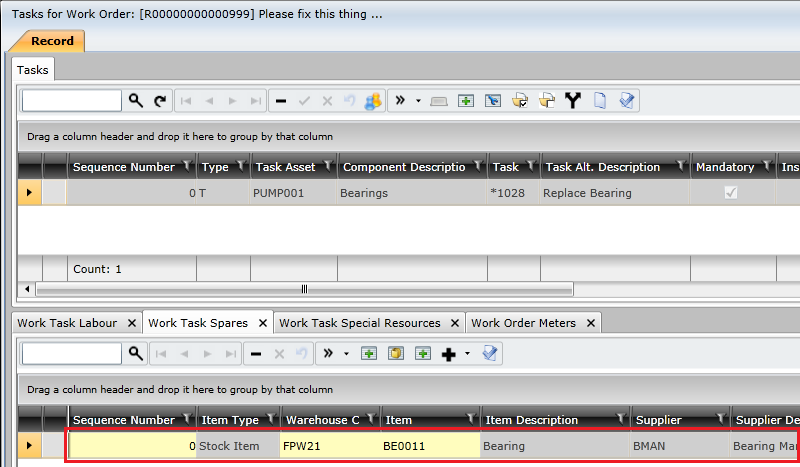Click the black plus icon in Spares toolbar
800x467 pixels.
[449, 354]
